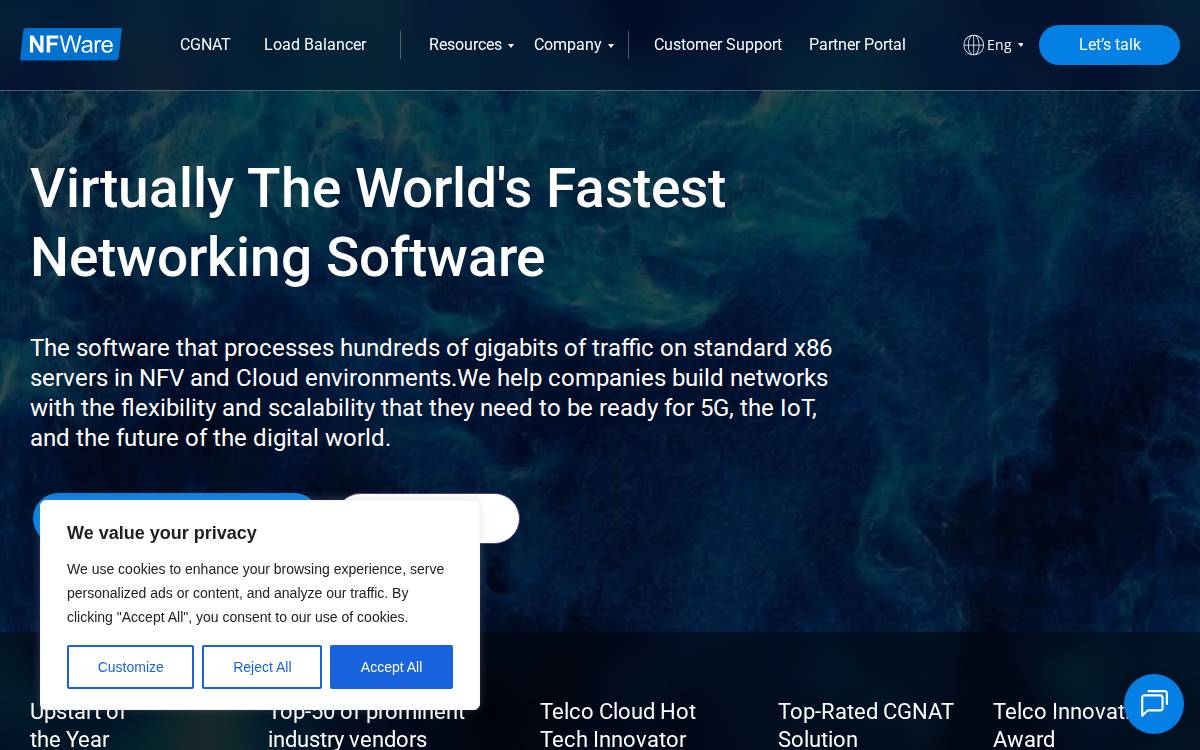Screen dimensions: 1200x750
Task: Click the Let's talk button
Action: pos(1109,45)
